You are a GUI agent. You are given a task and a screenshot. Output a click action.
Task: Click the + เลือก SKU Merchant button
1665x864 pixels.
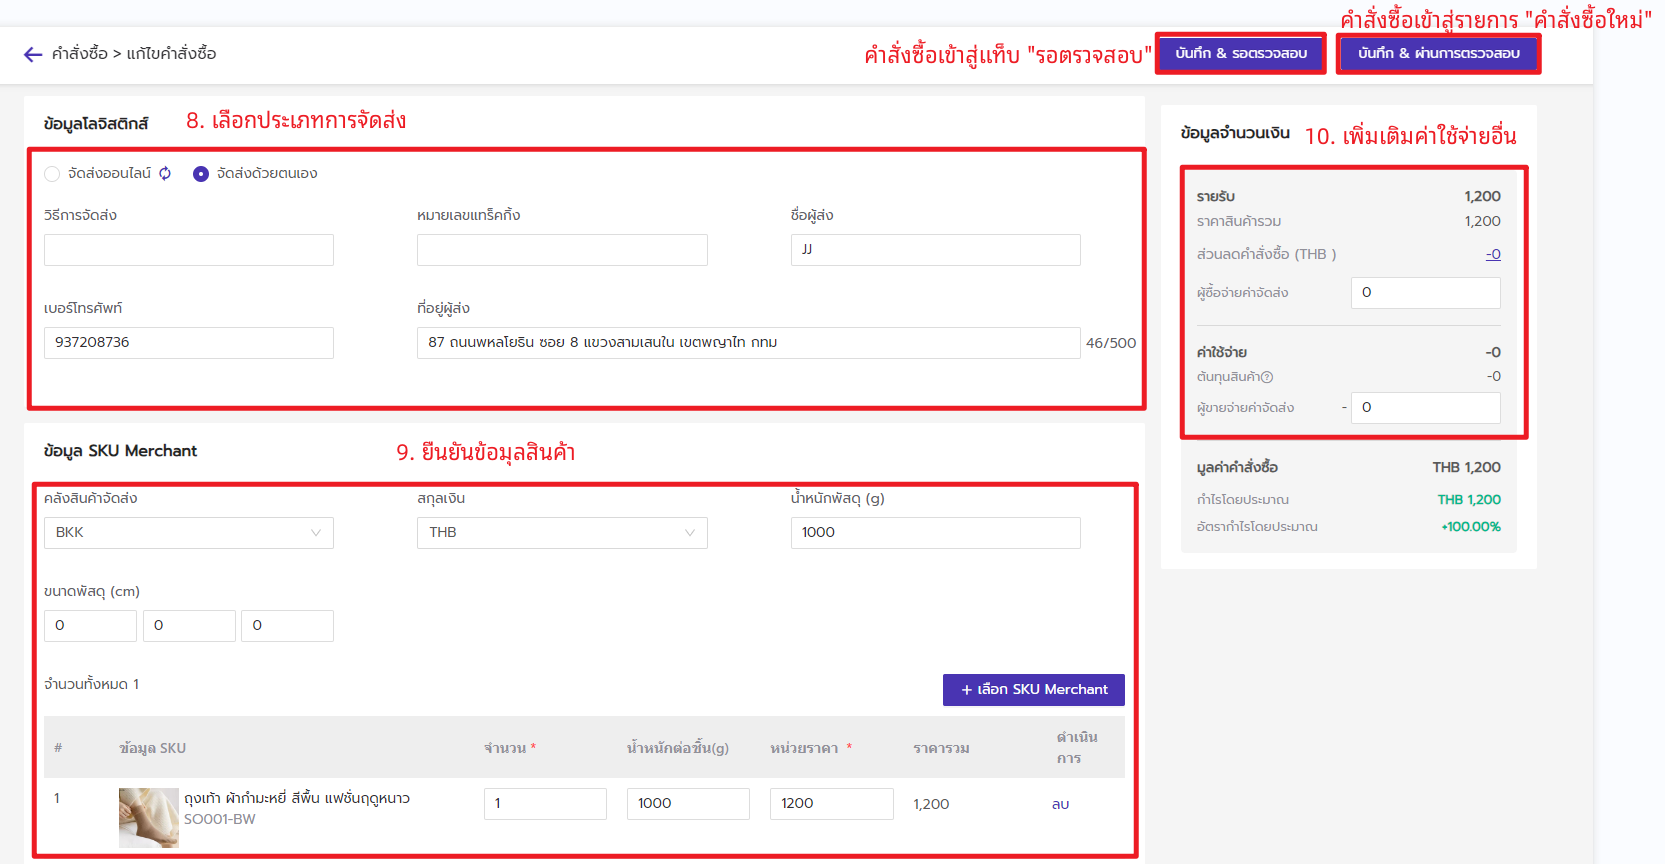pyautogui.click(x=1034, y=690)
